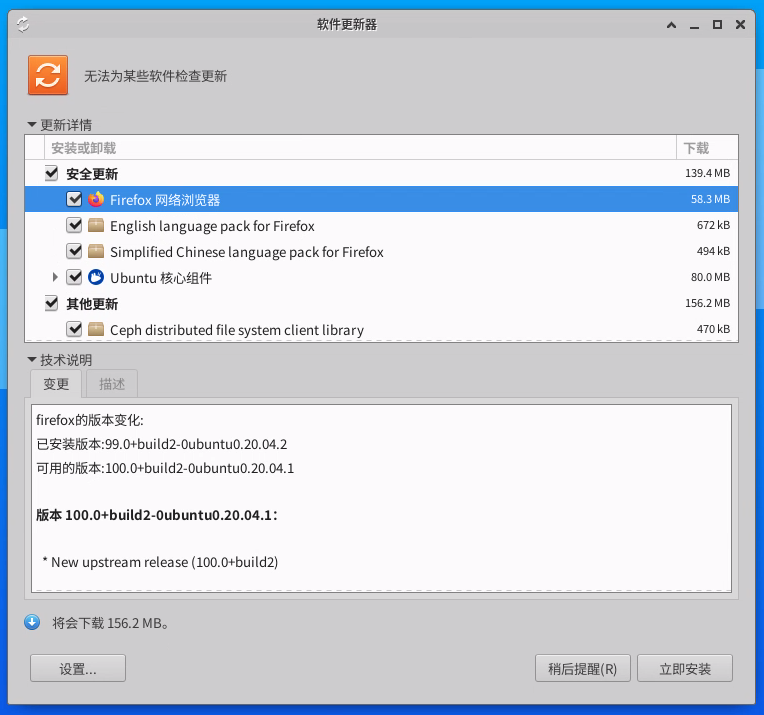The image size is (764, 715).
Task: Click the firefox的版本变化 heading line
Action: (x=90, y=420)
